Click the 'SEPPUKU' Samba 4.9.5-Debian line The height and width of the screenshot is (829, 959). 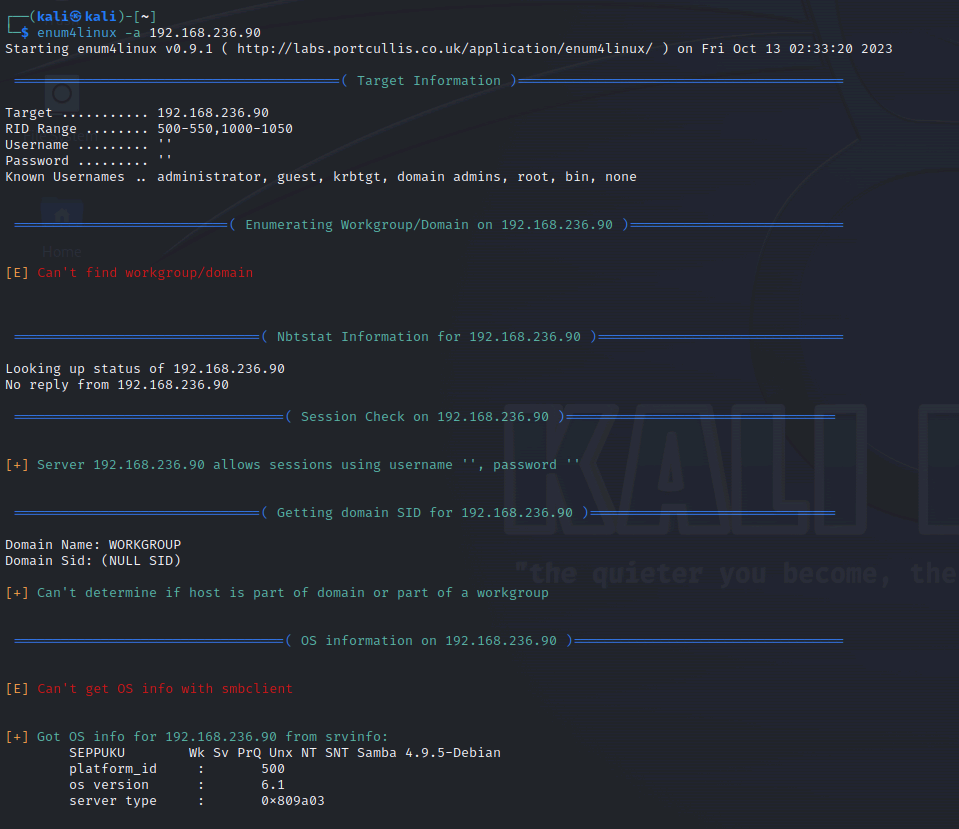point(284,753)
